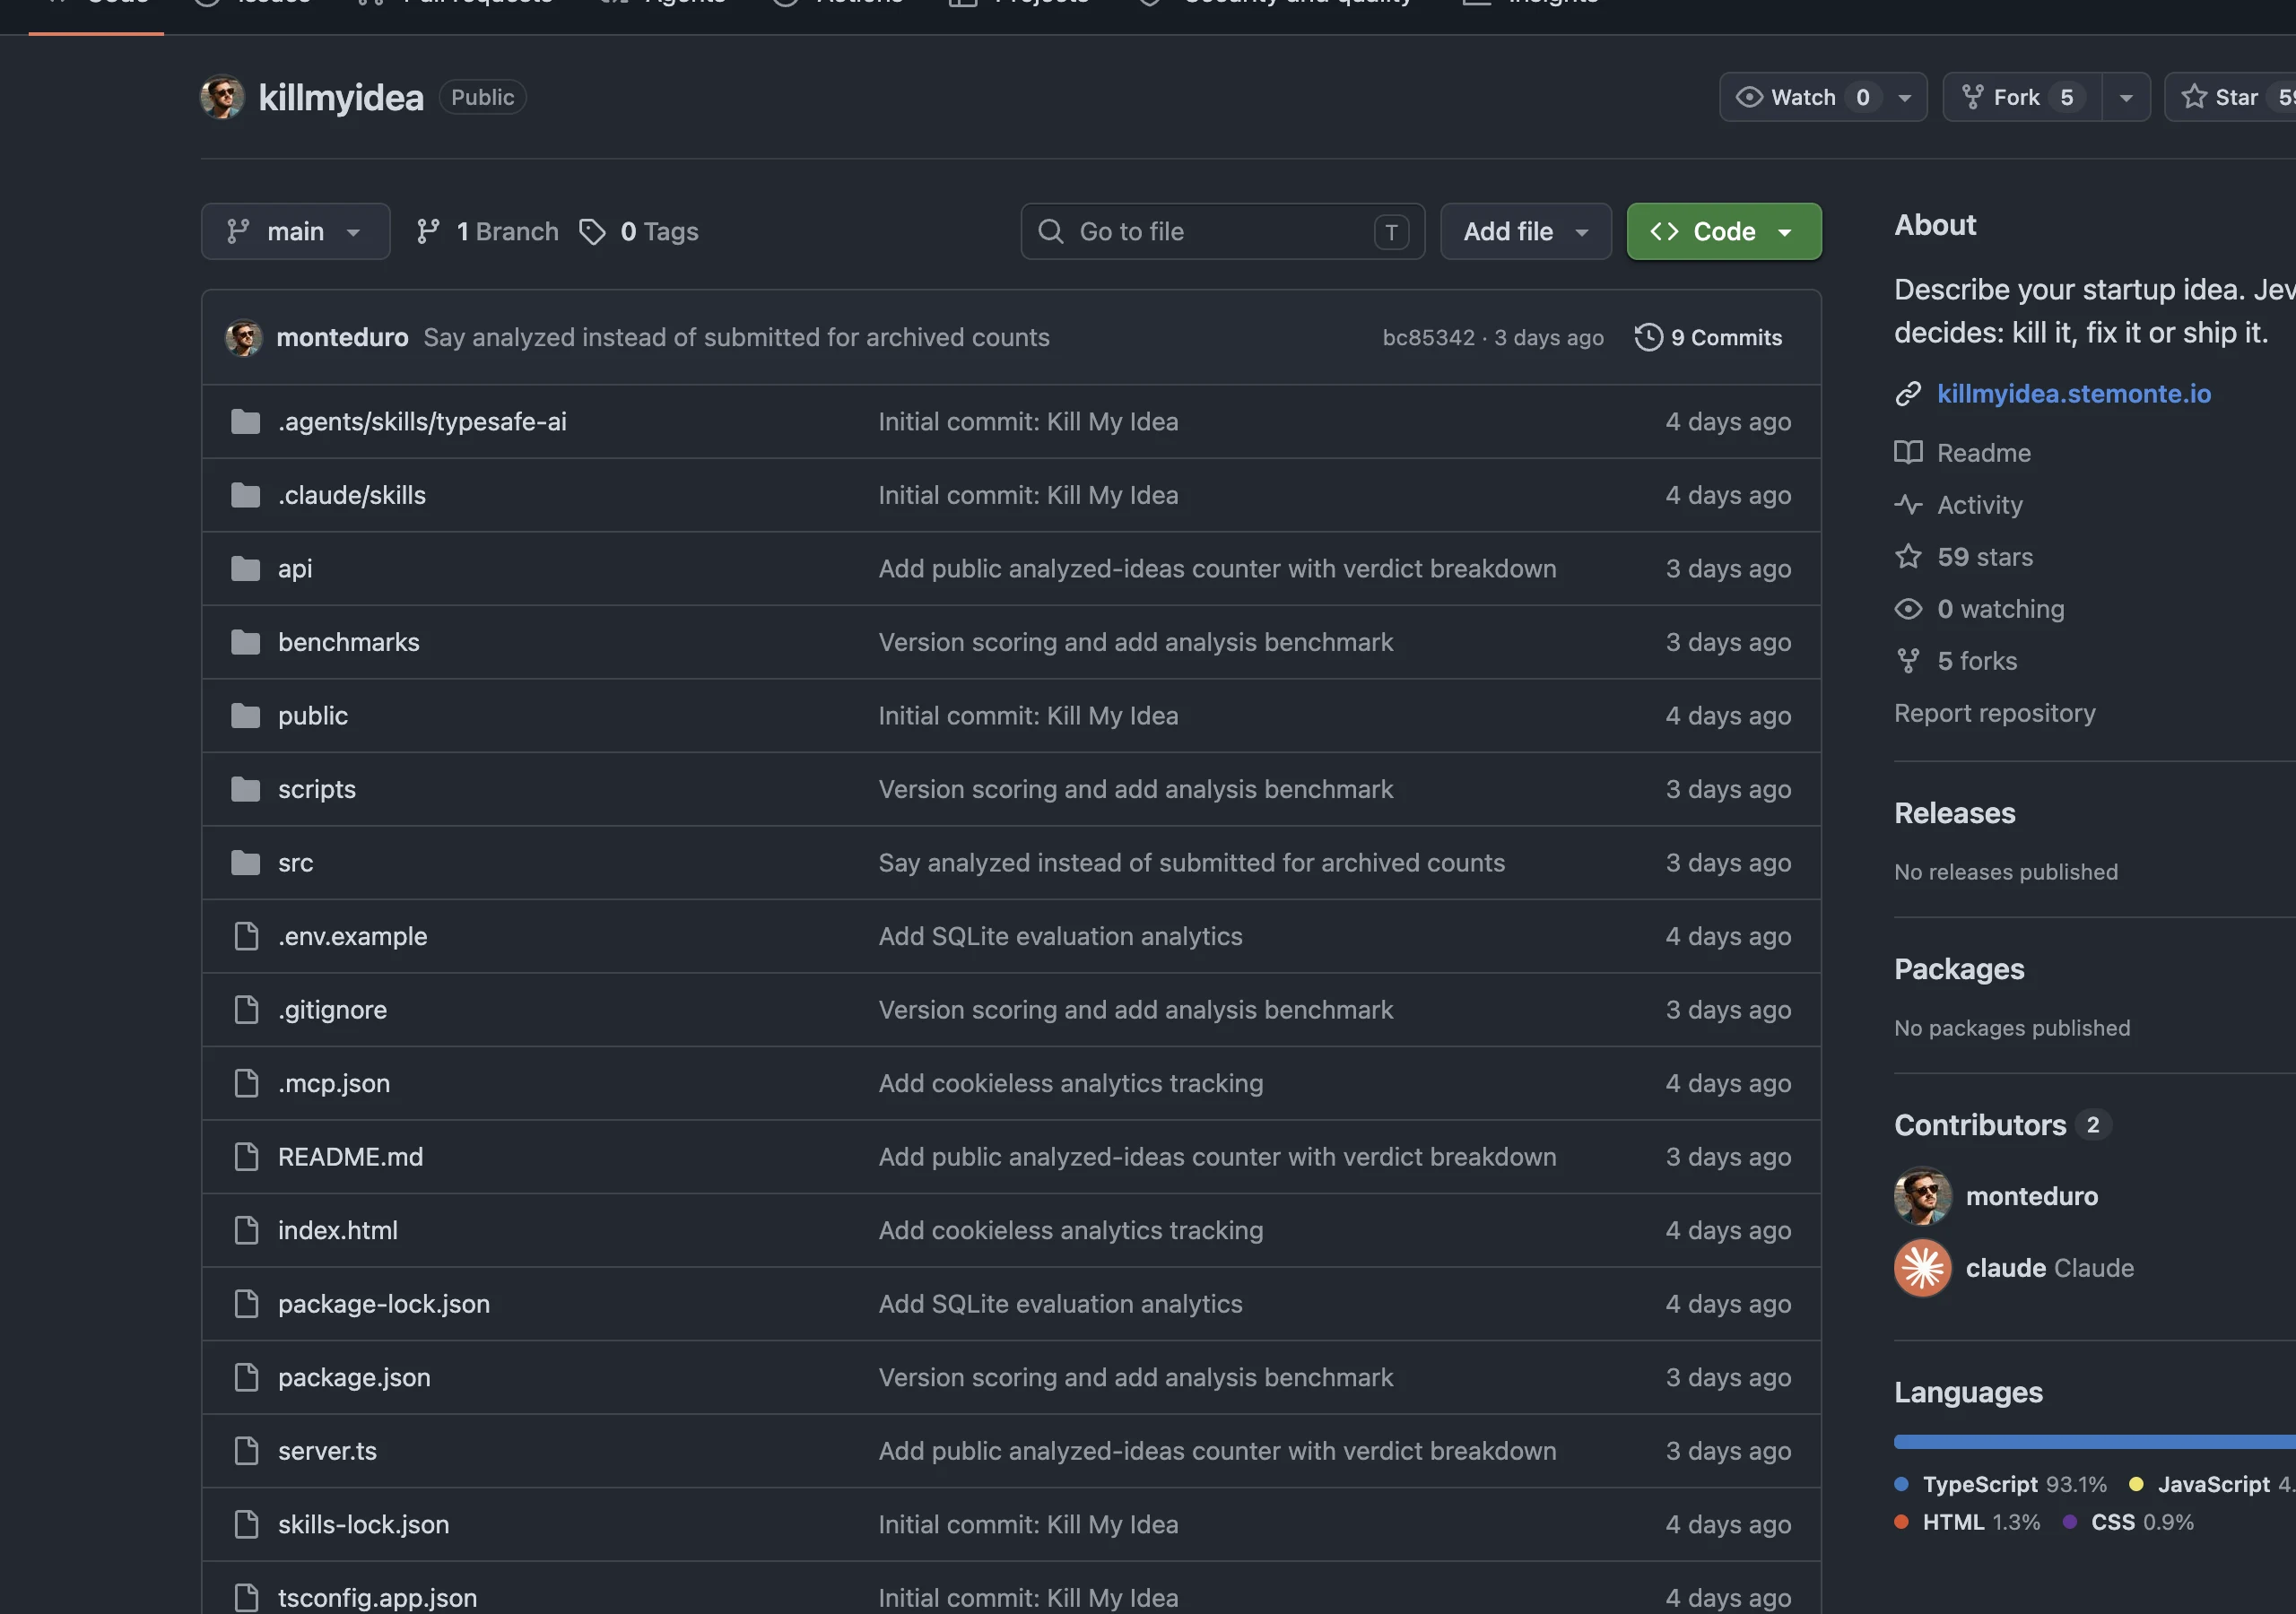
Task: Click Report repository link
Action: (1994, 712)
